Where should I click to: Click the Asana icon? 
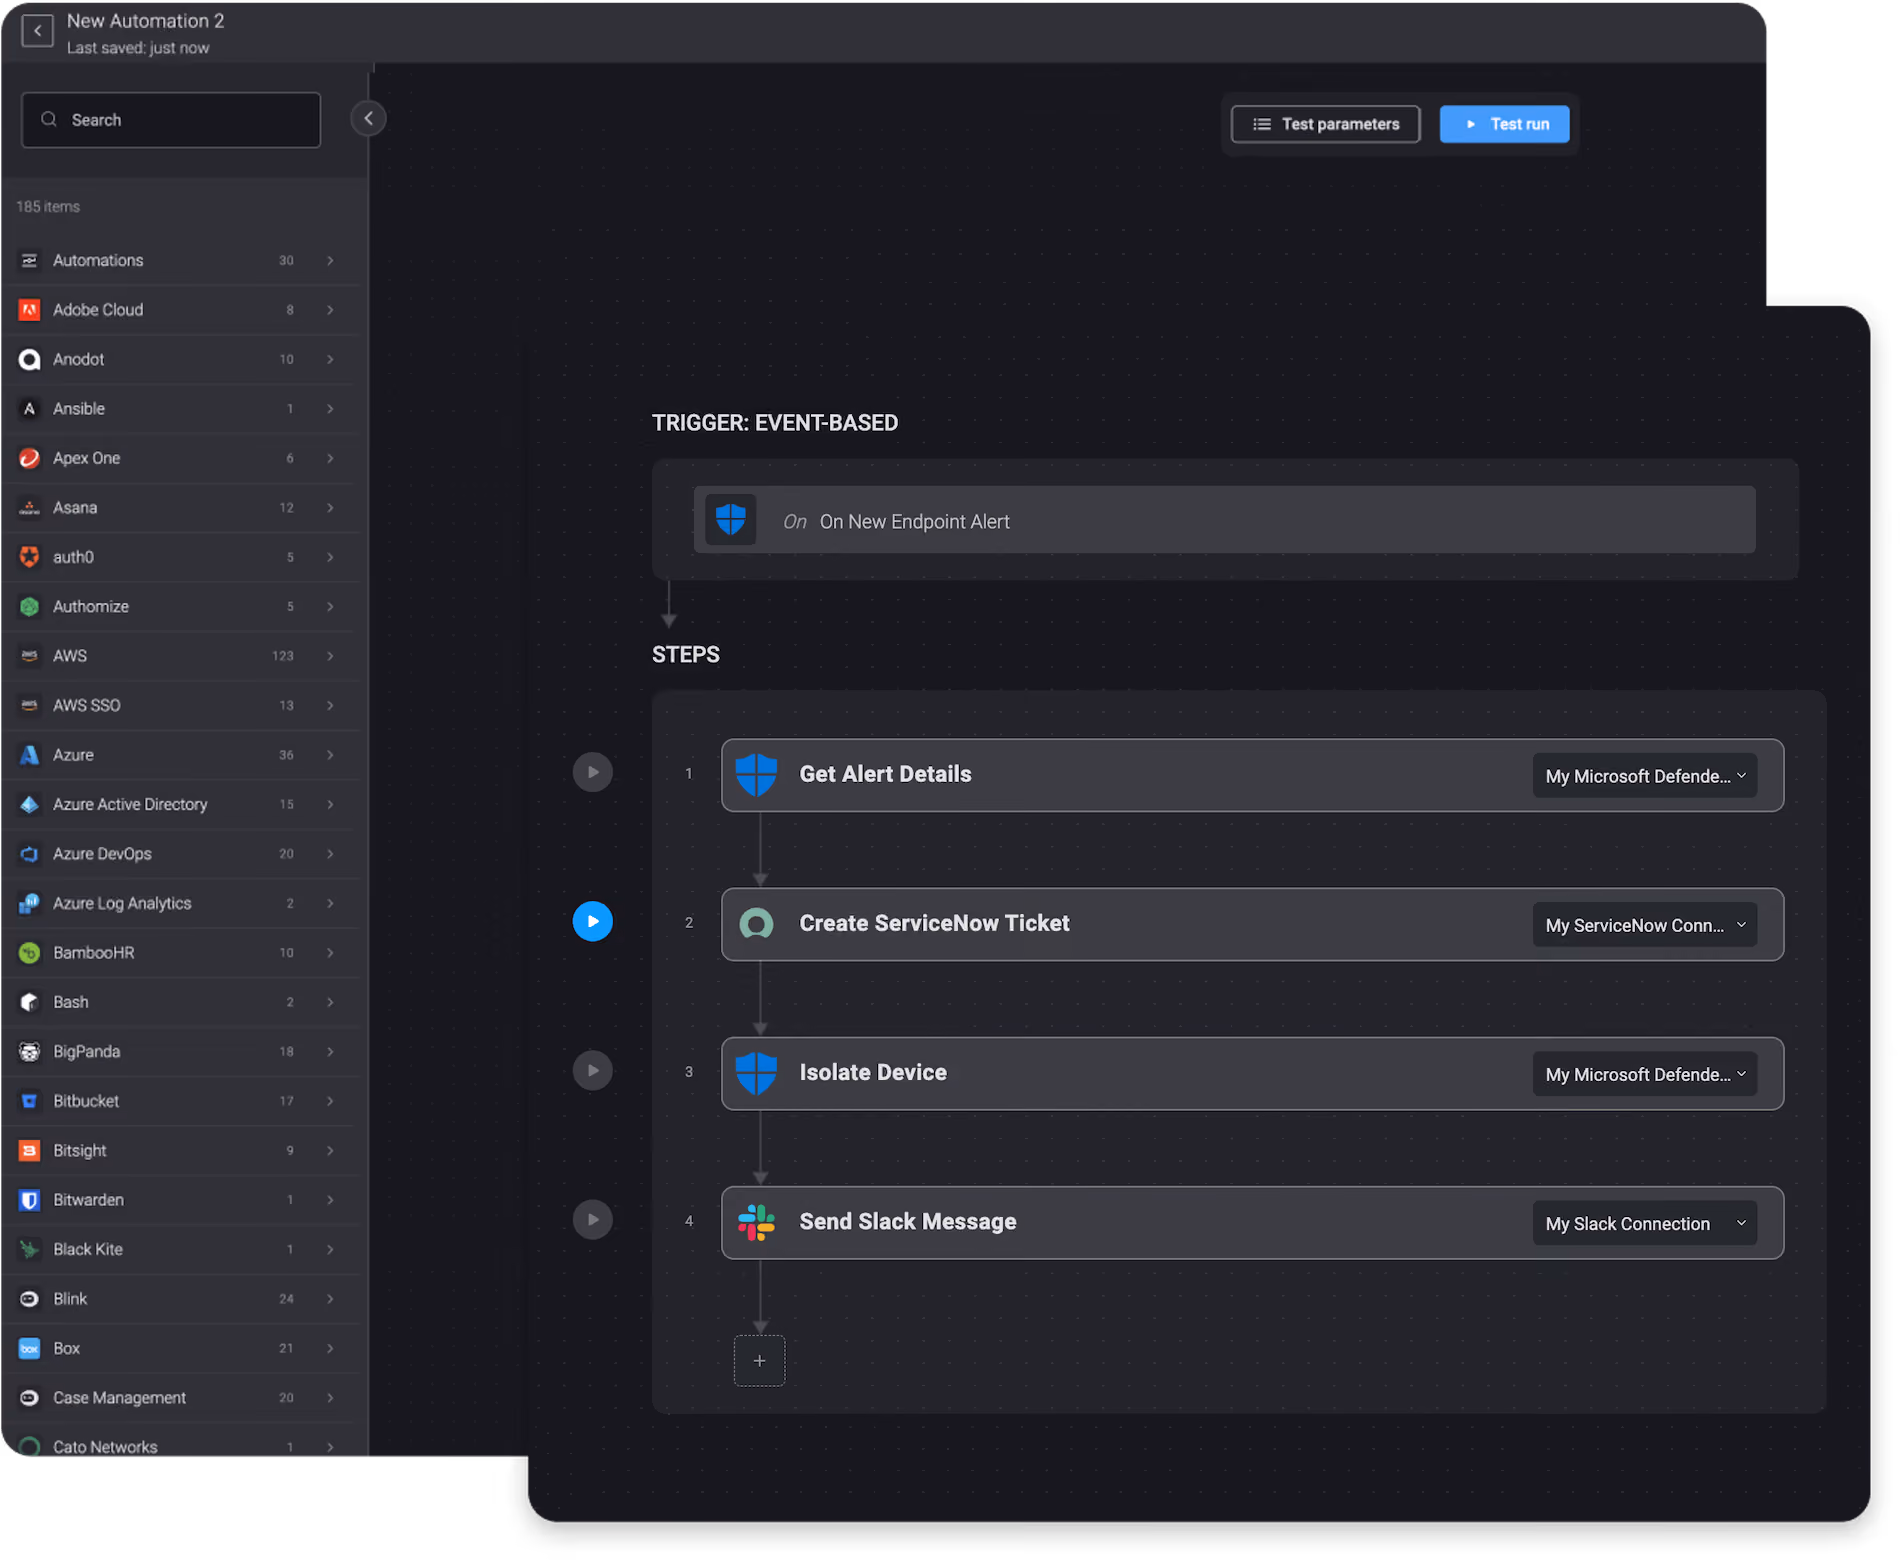30,508
